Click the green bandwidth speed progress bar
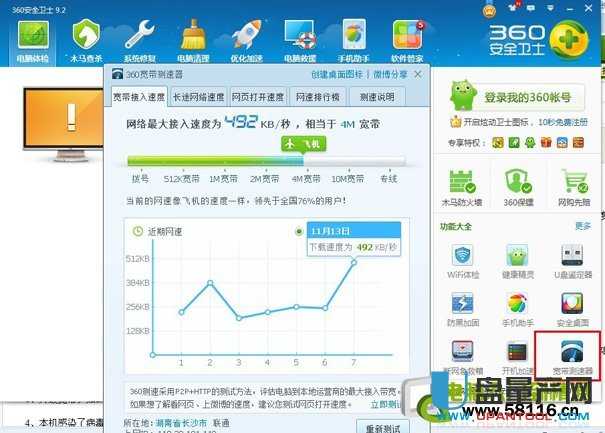605x433 pixels. coord(266,161)
